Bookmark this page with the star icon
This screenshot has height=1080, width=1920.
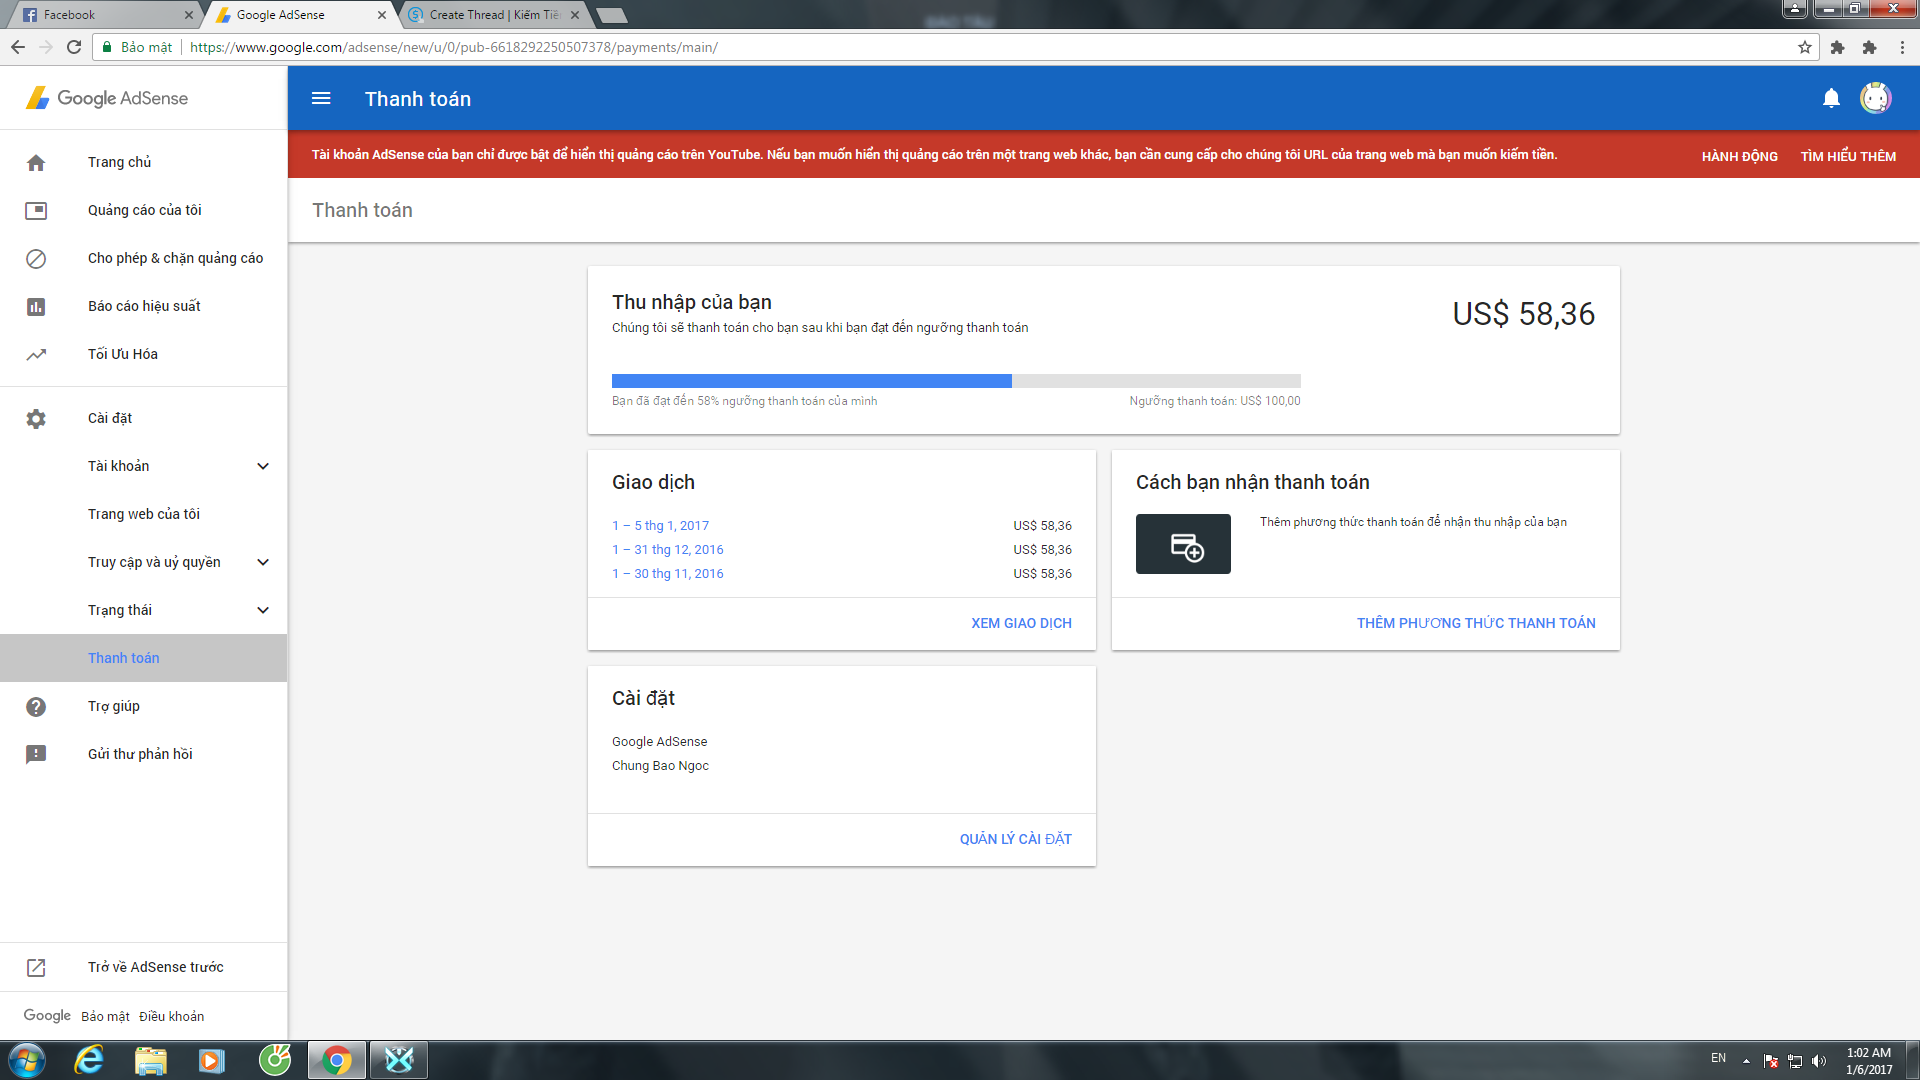pyautogui.click(x=1805, y=47)
